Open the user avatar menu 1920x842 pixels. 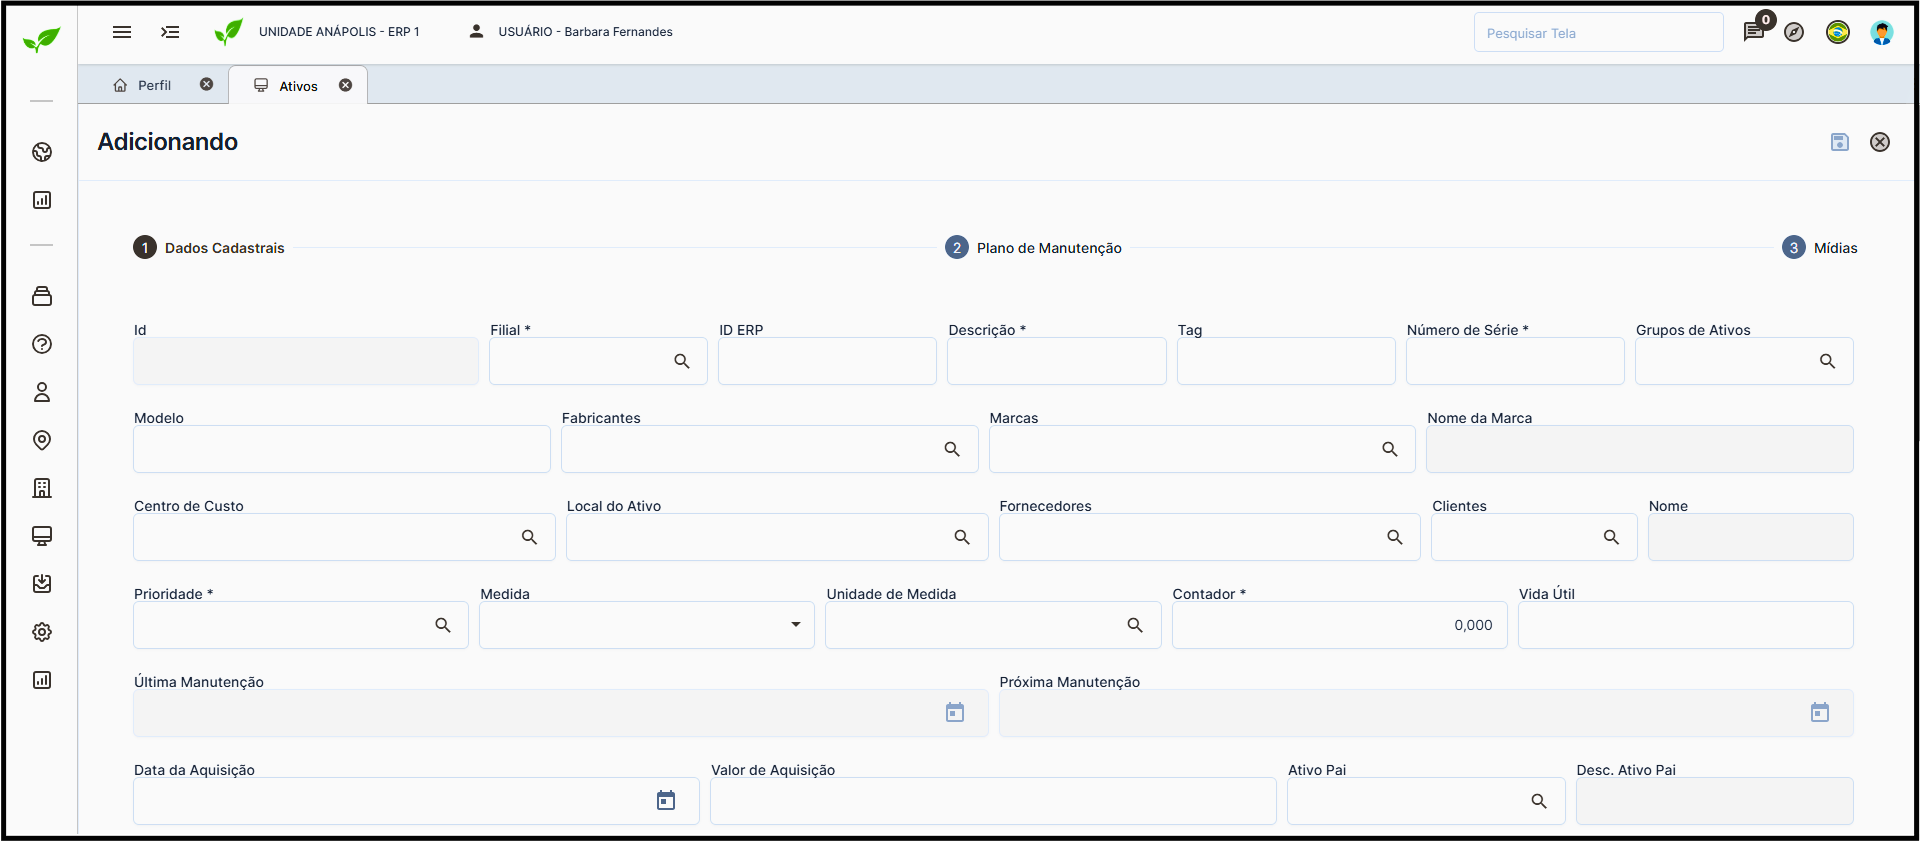(1881, 32)
